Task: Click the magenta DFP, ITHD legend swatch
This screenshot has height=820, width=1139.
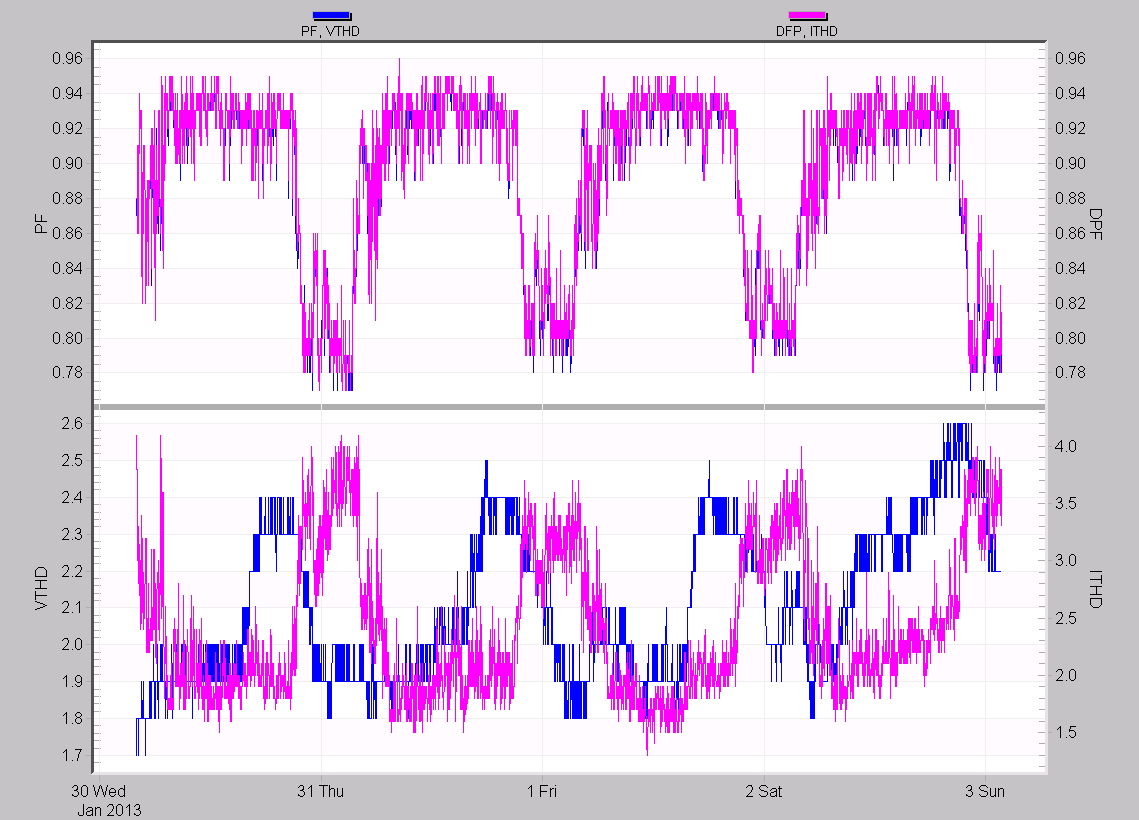Action: pyautogui.click(x=809, y=15)
